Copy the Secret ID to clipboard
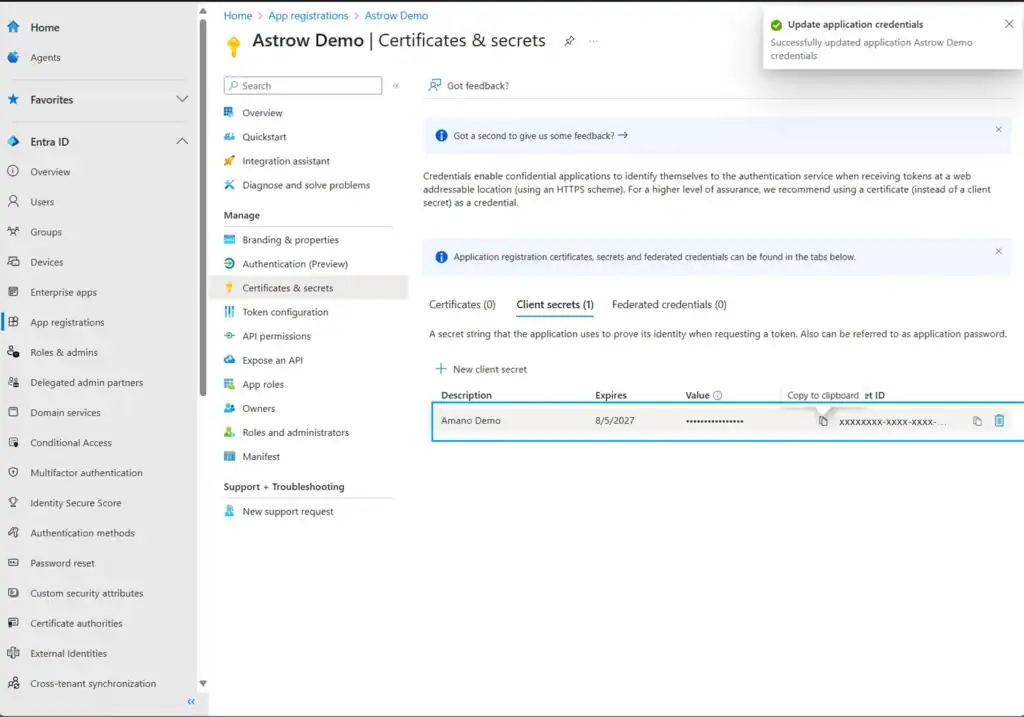Screen dimensions: 1024x717 (977, 421)
